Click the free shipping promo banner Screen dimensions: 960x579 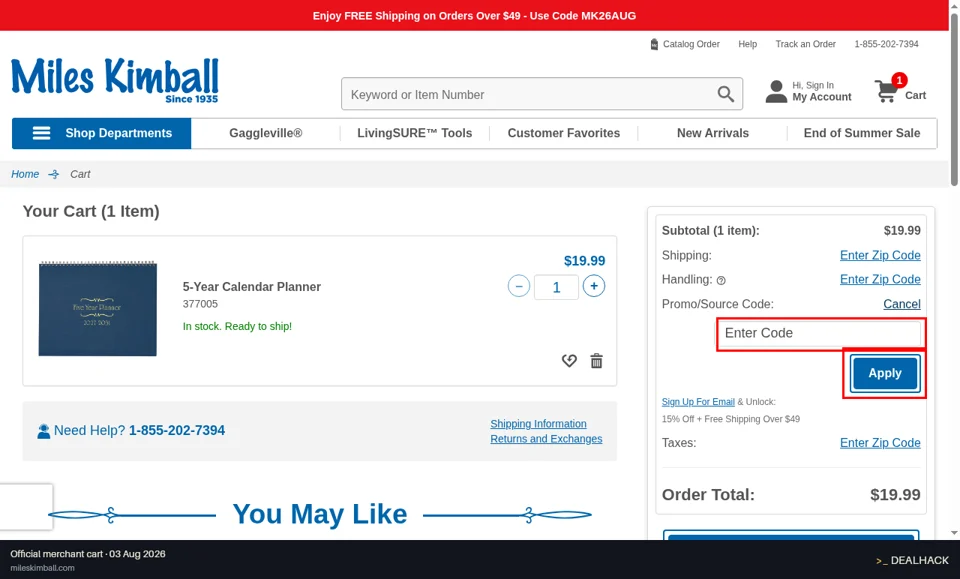tap(474, 15)
